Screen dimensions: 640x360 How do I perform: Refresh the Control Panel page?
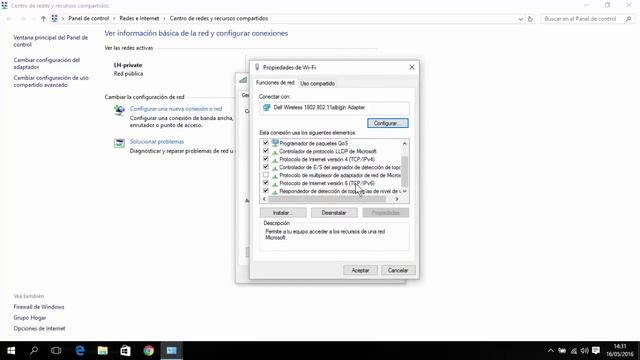(x=530, y=19)
